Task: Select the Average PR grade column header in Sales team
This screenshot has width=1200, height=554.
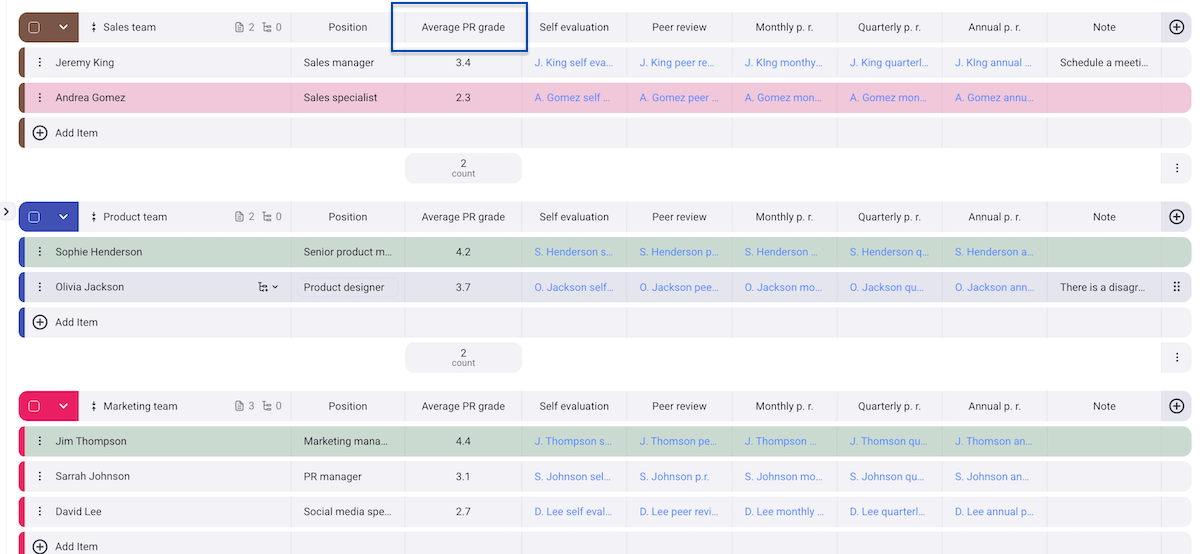Action: [463, 27]
